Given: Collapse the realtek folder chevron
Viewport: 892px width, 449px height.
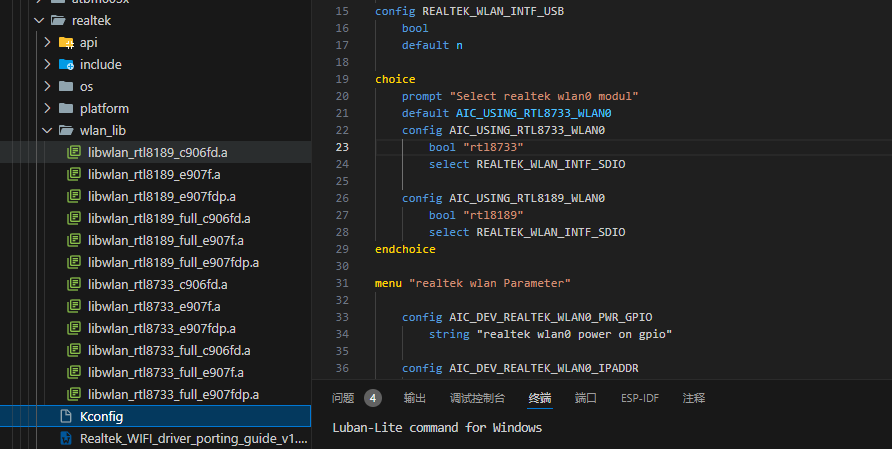Looking at the screenshot, I should 39,20.
